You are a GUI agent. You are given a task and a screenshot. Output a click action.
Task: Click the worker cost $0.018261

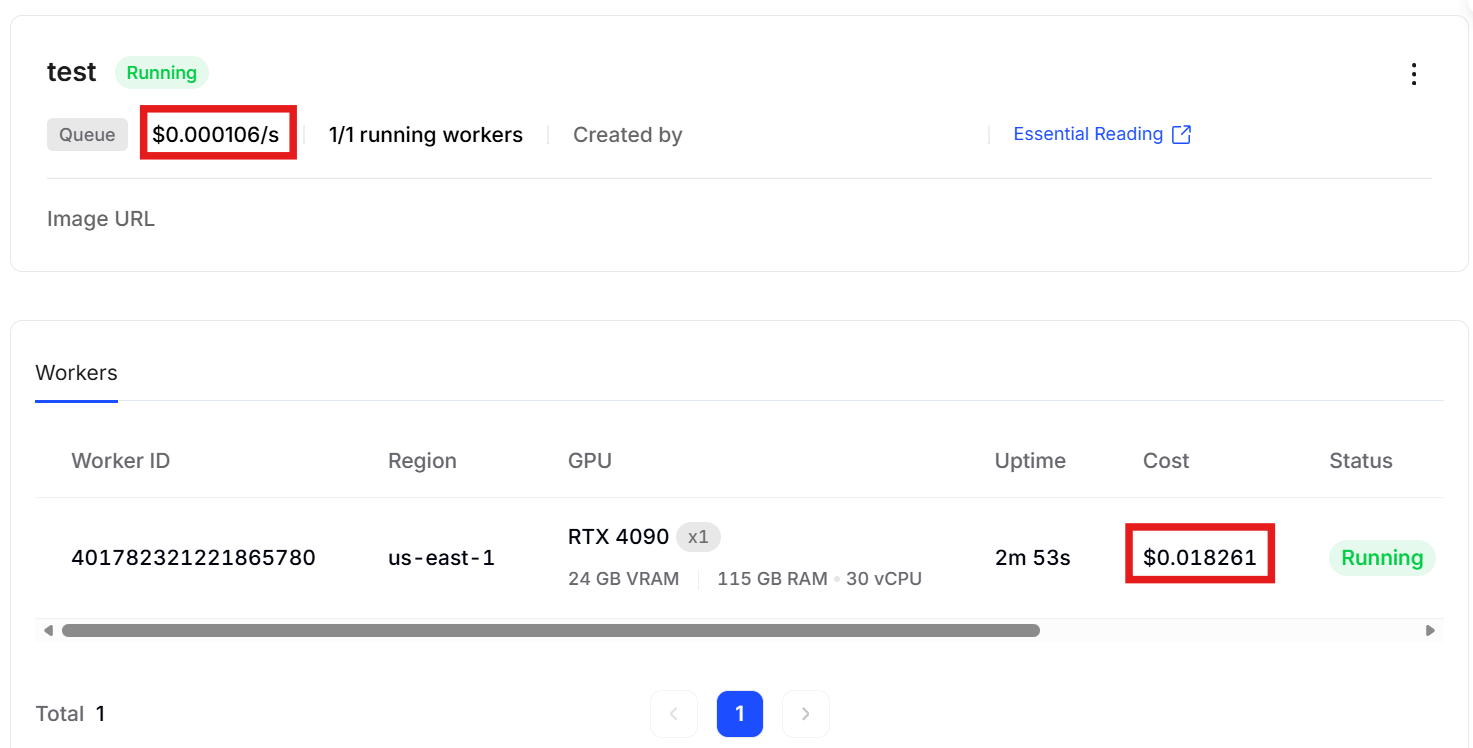click(x=1199, y=558)
